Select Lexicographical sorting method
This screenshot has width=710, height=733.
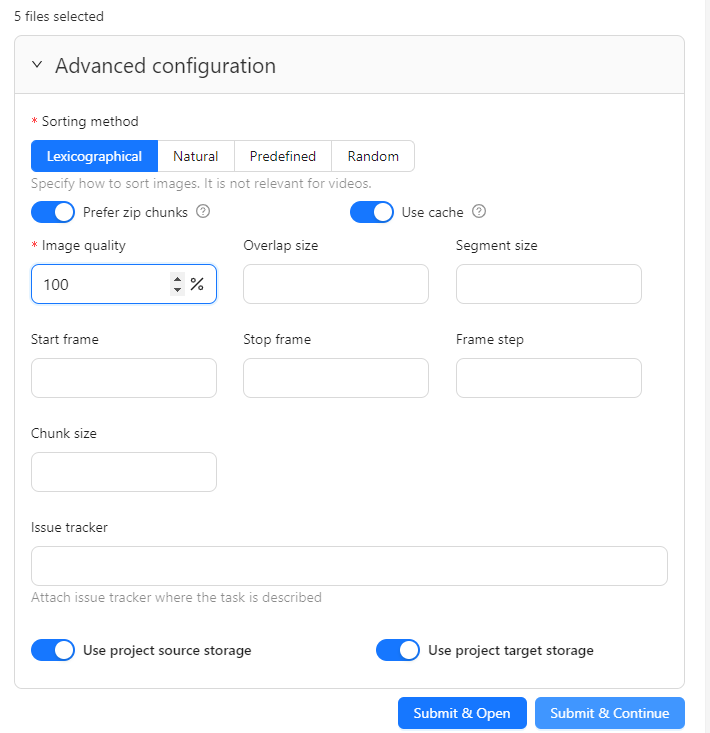[94, 156]
